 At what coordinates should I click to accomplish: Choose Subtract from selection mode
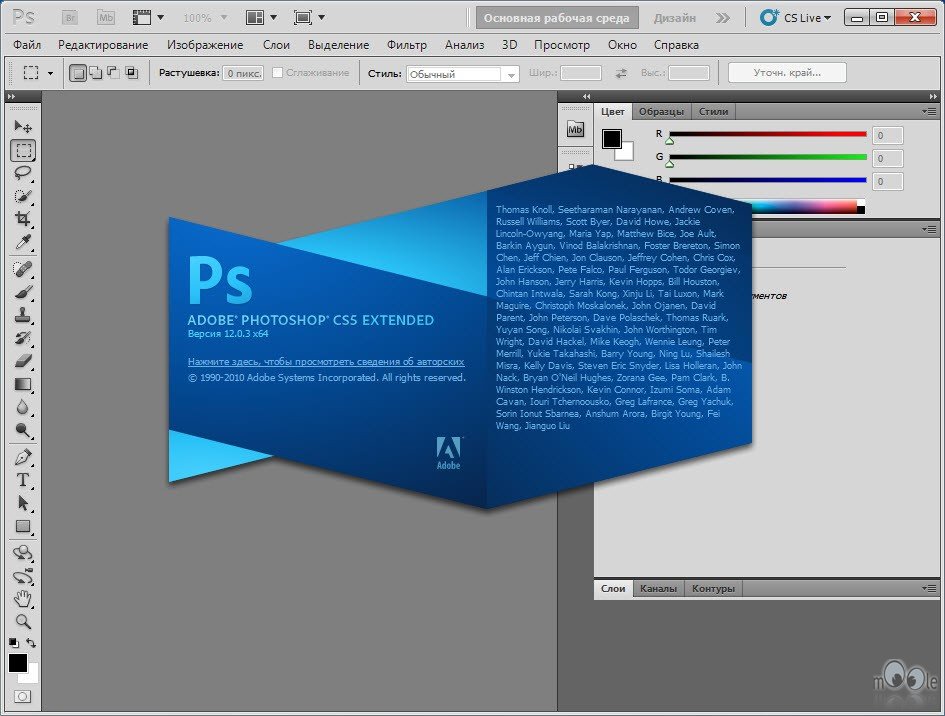click(113, 73)
